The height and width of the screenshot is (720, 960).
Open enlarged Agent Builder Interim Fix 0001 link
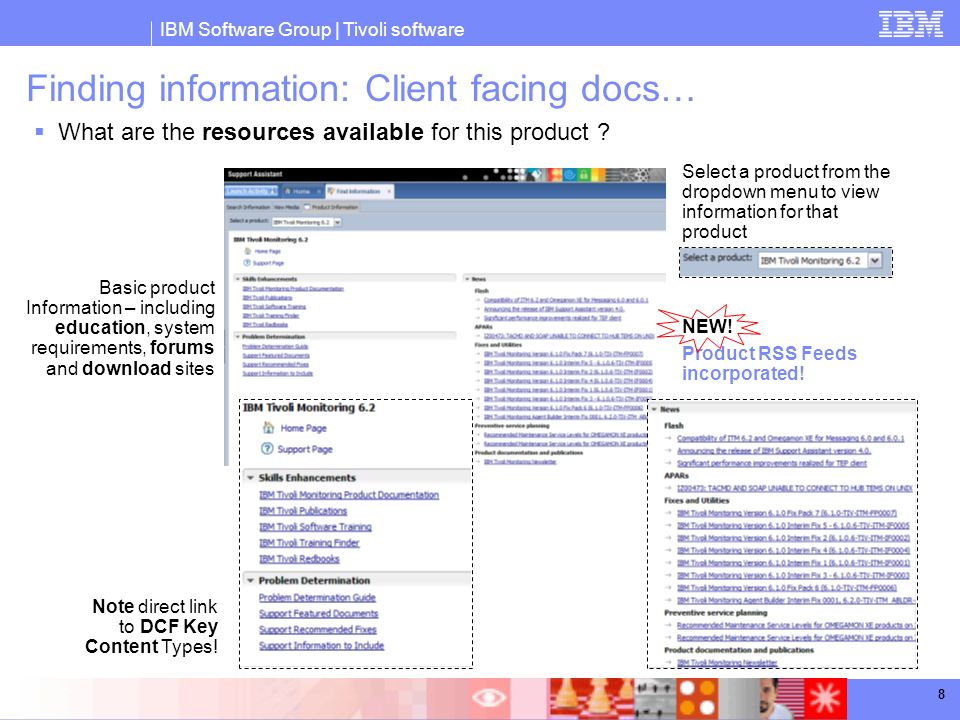point(795,601)
